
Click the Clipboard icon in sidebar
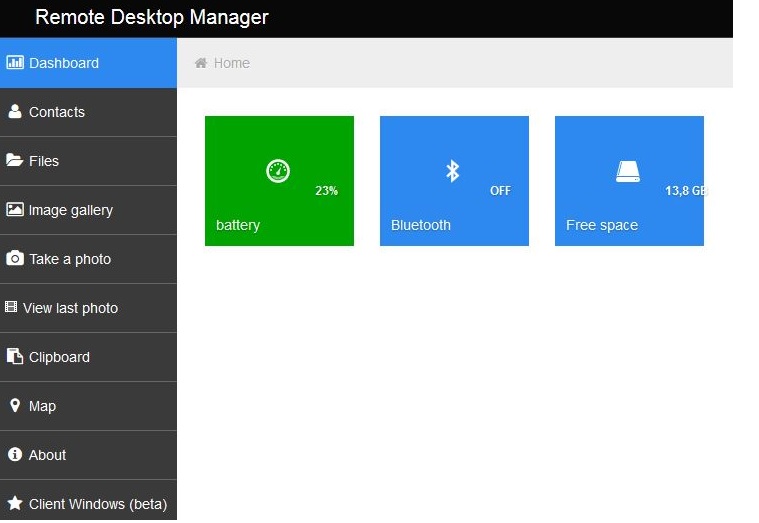point(15,356)
